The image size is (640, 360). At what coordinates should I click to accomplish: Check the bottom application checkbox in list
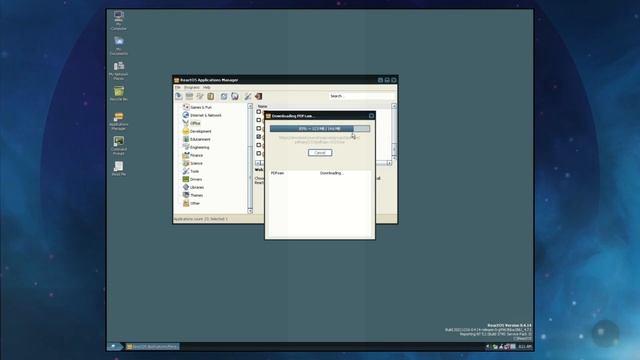coord(258,153)
